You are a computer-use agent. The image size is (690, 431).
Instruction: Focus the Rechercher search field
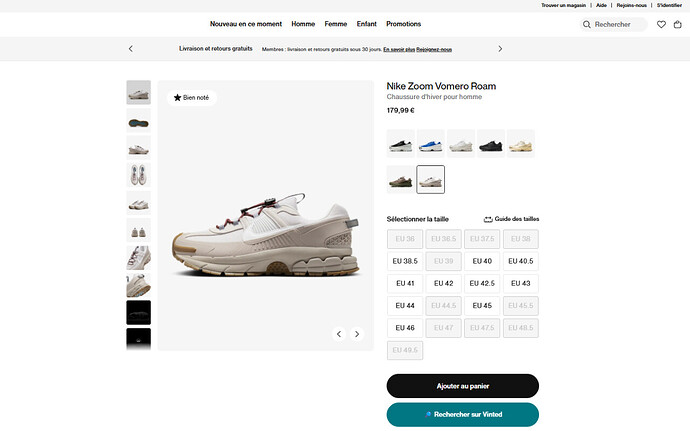tap(614, 25)
